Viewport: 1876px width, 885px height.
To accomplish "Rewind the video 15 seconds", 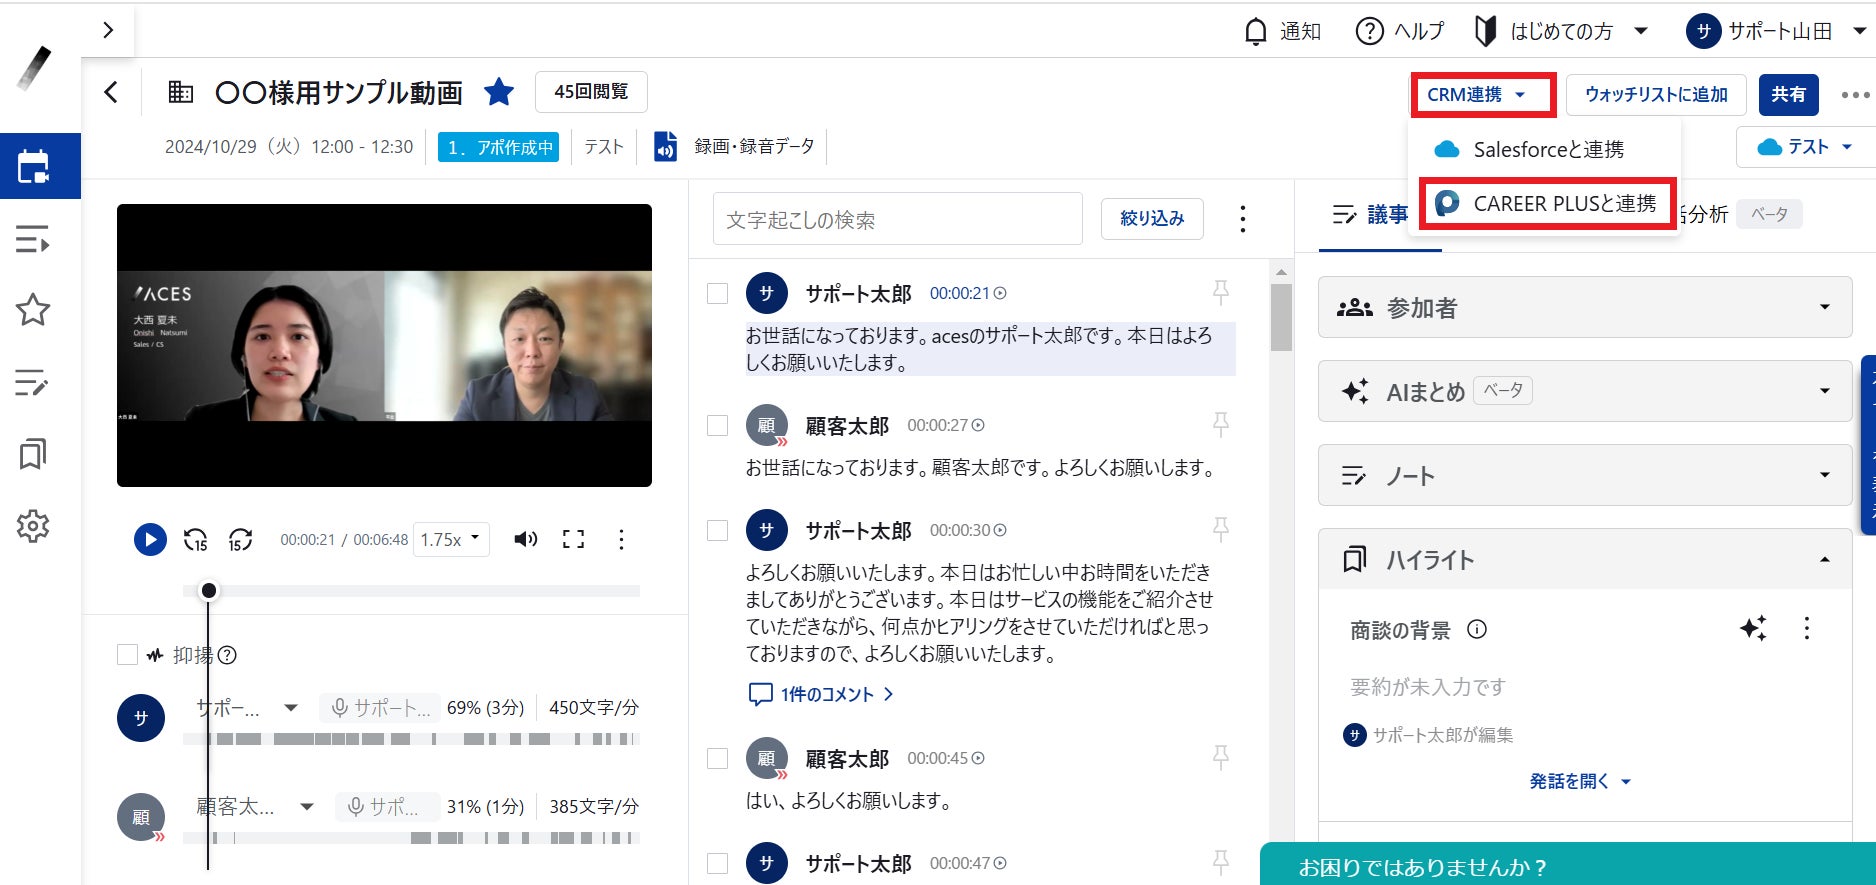I will coord(196,540).
